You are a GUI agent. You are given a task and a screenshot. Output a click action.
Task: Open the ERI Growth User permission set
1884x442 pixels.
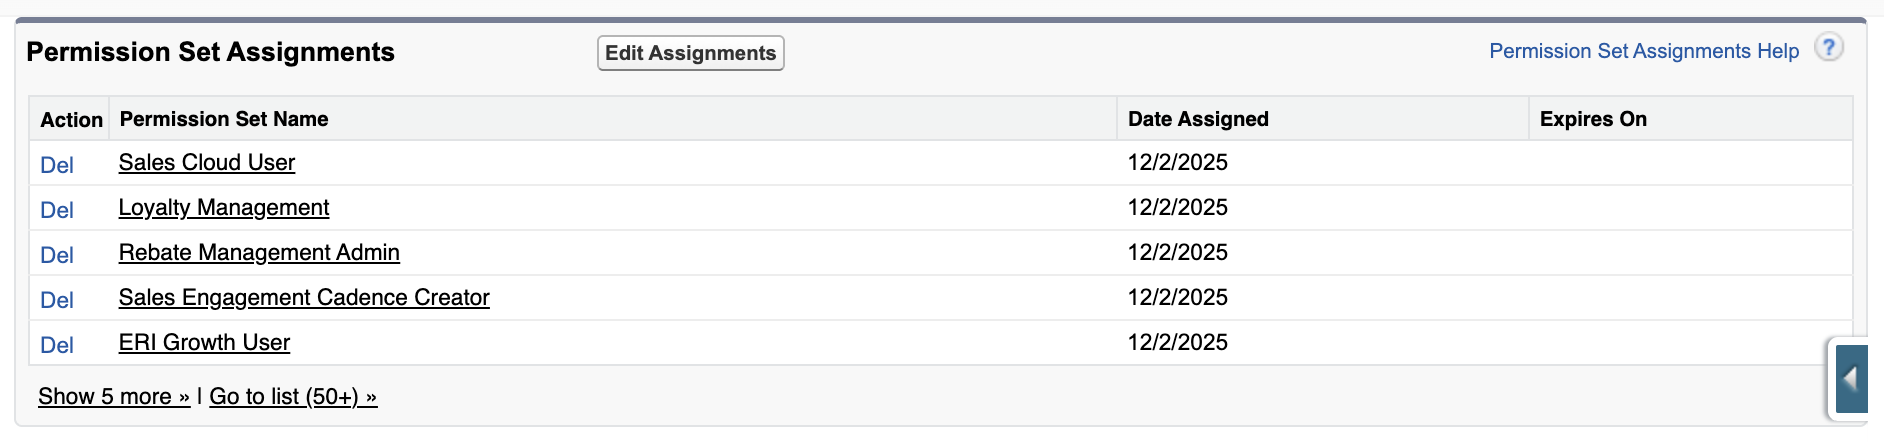[x=204, y=342]
